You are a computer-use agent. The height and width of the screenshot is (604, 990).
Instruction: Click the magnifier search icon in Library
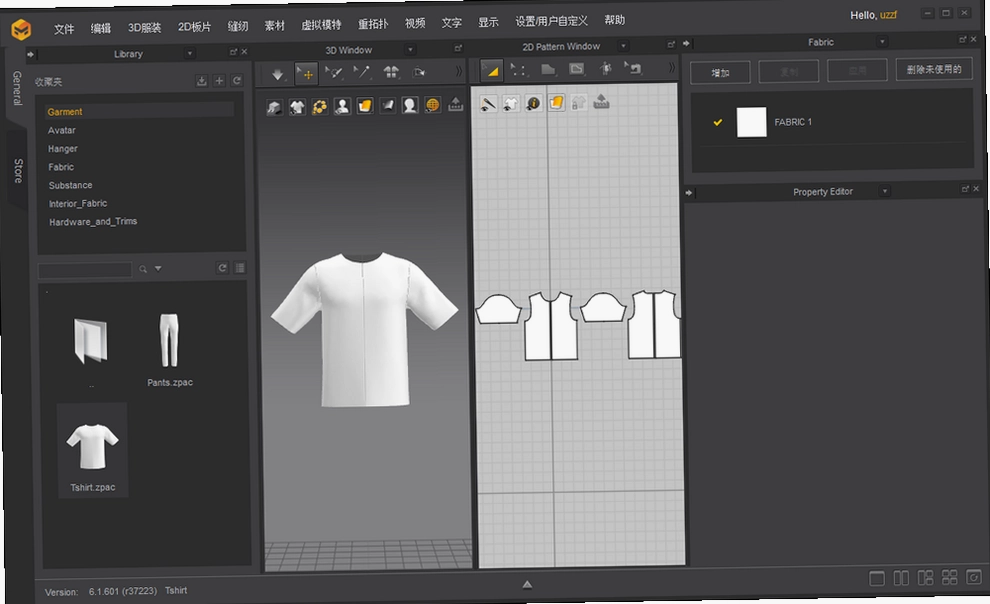pos(143,269)
